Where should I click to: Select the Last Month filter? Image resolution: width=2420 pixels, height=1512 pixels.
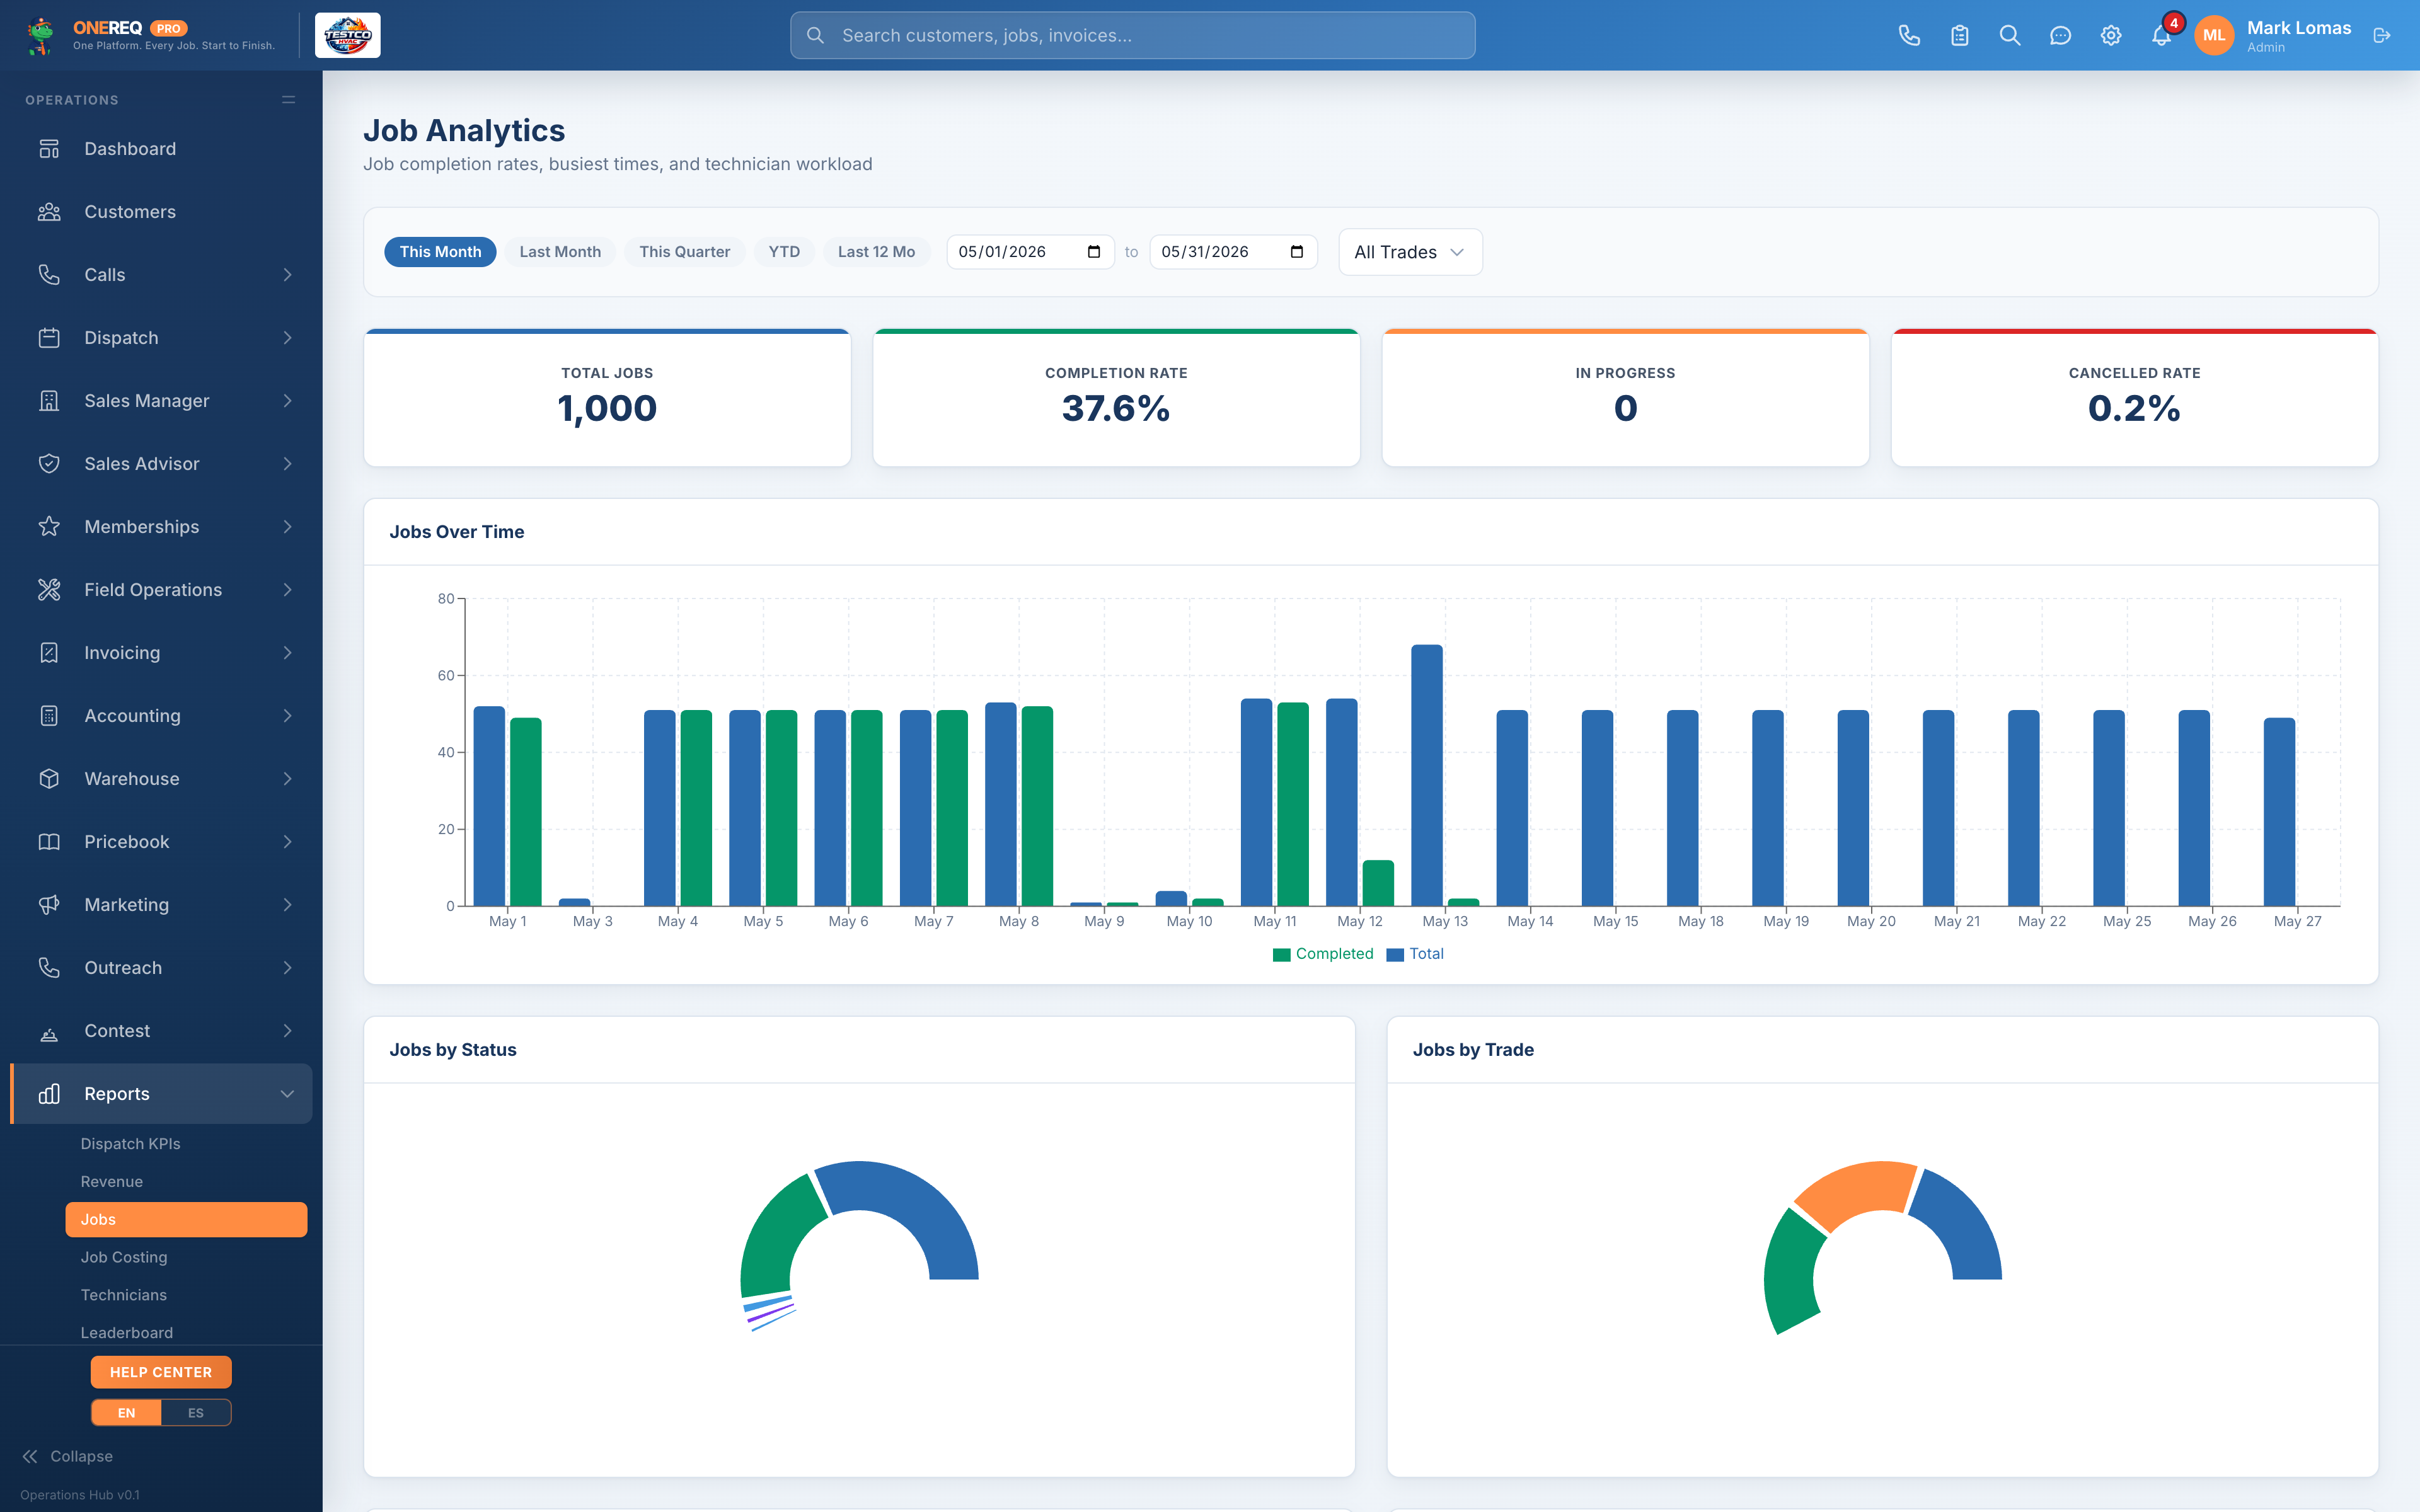pos(560,252)
